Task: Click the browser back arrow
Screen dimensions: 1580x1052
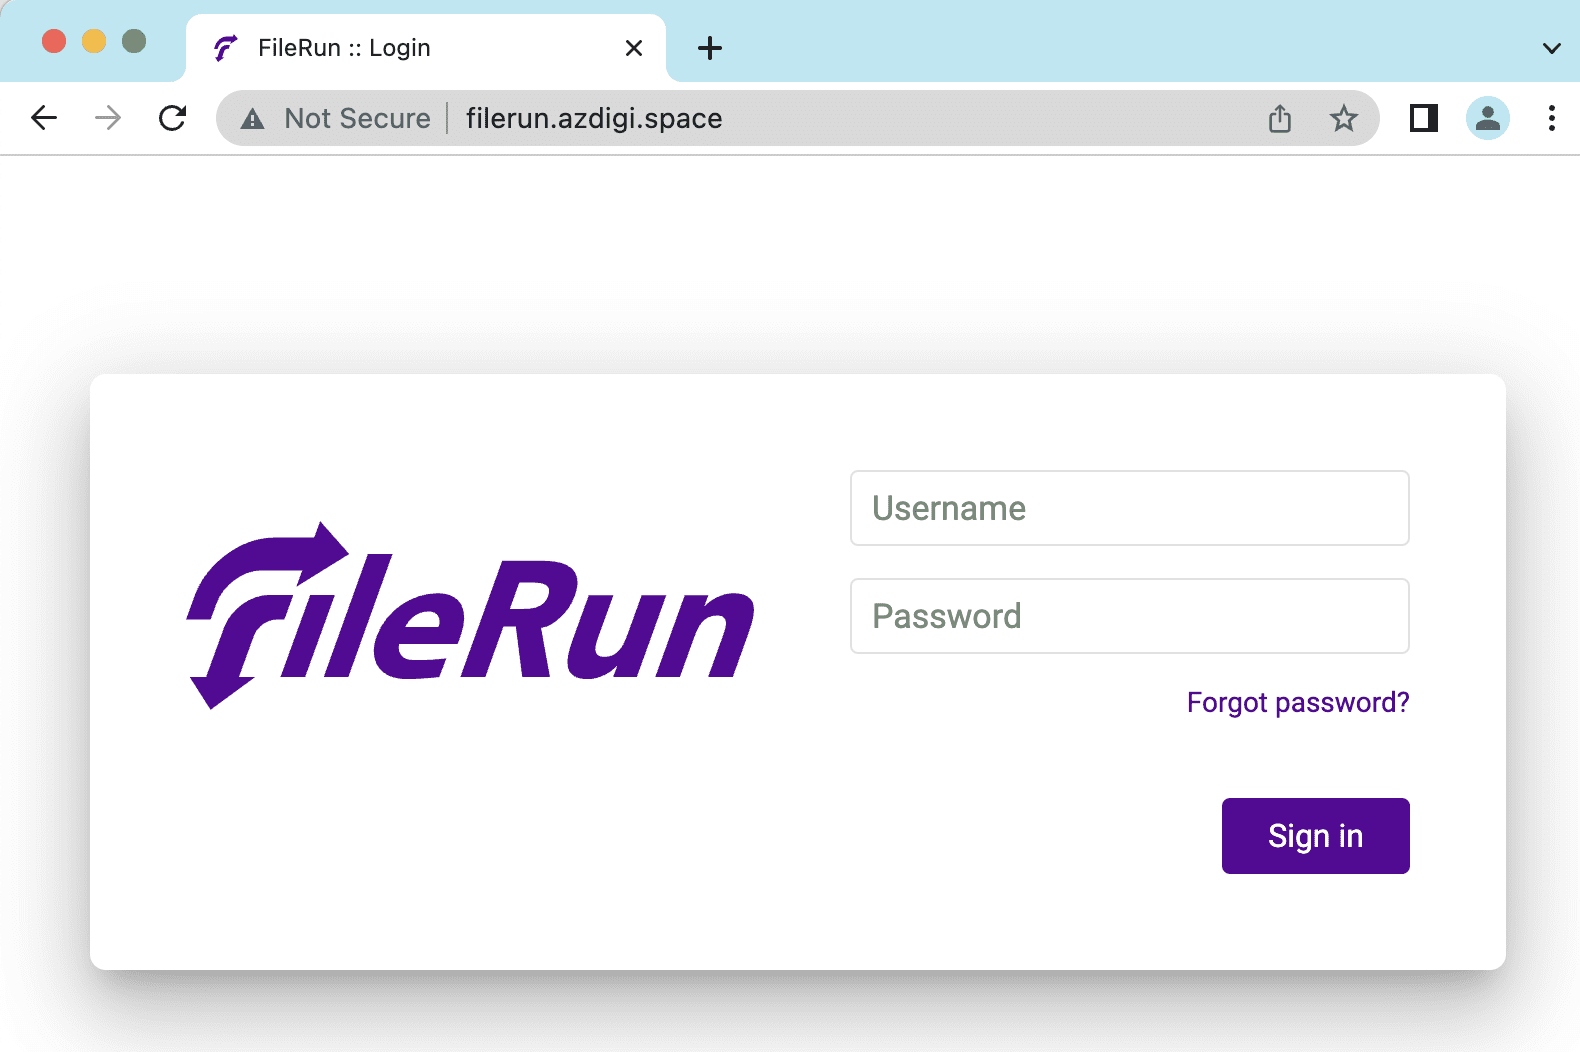Action: 44,118
